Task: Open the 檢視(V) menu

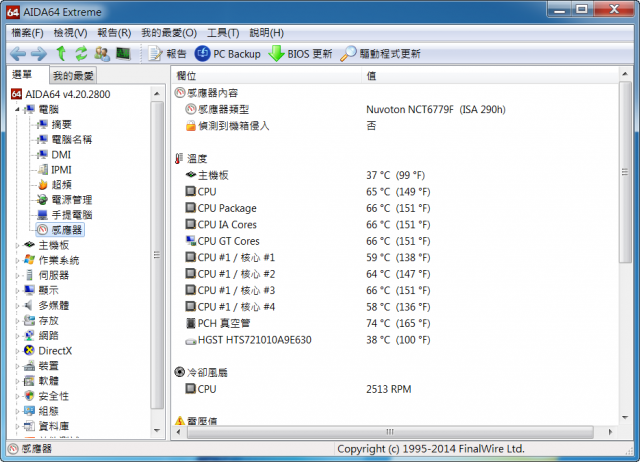Action: click(71, 33)
